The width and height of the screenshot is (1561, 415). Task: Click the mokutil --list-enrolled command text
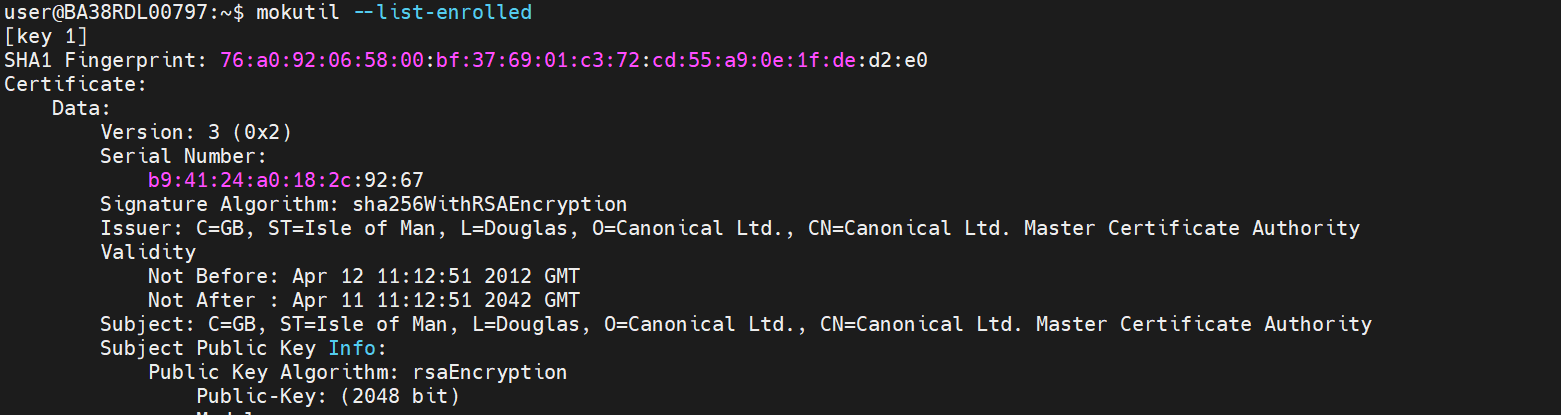click(394, 12)
